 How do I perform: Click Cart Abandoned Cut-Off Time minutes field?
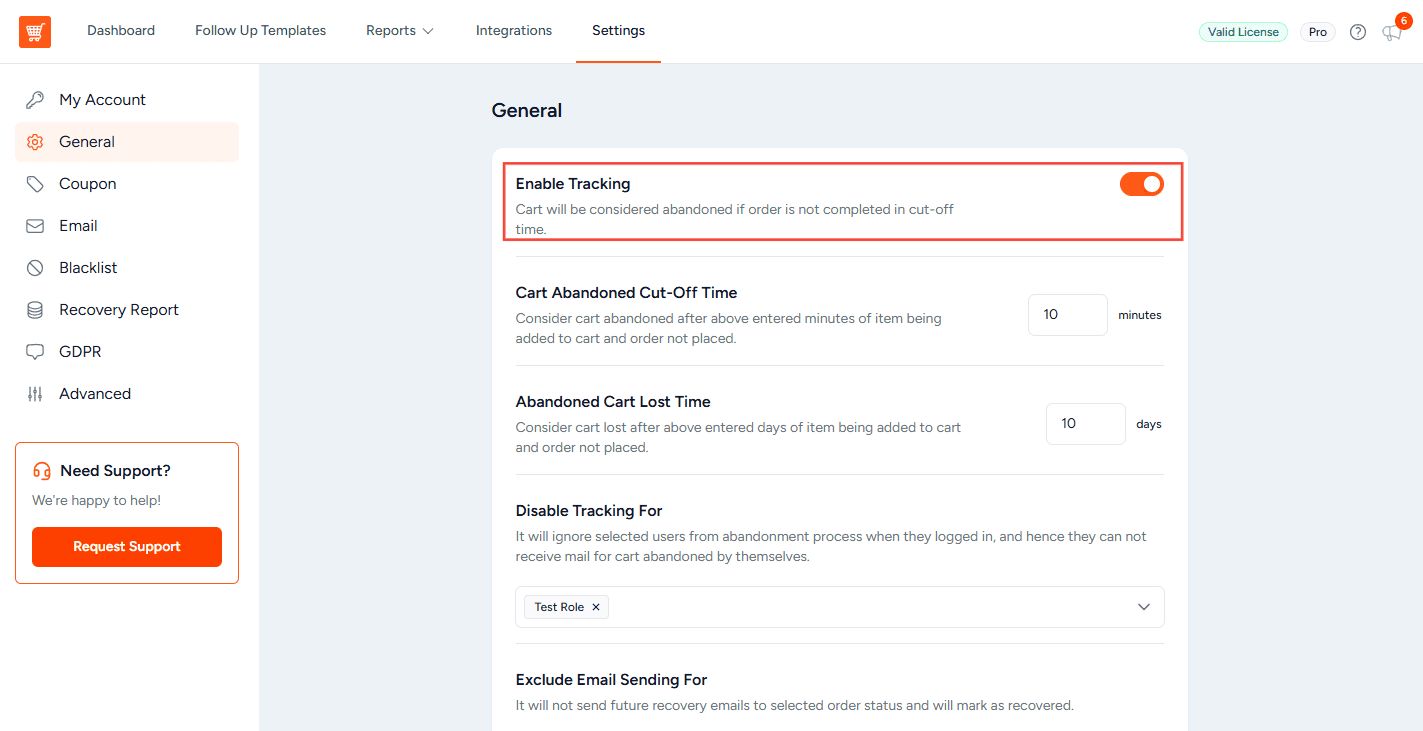click(x=1068, y=315)
